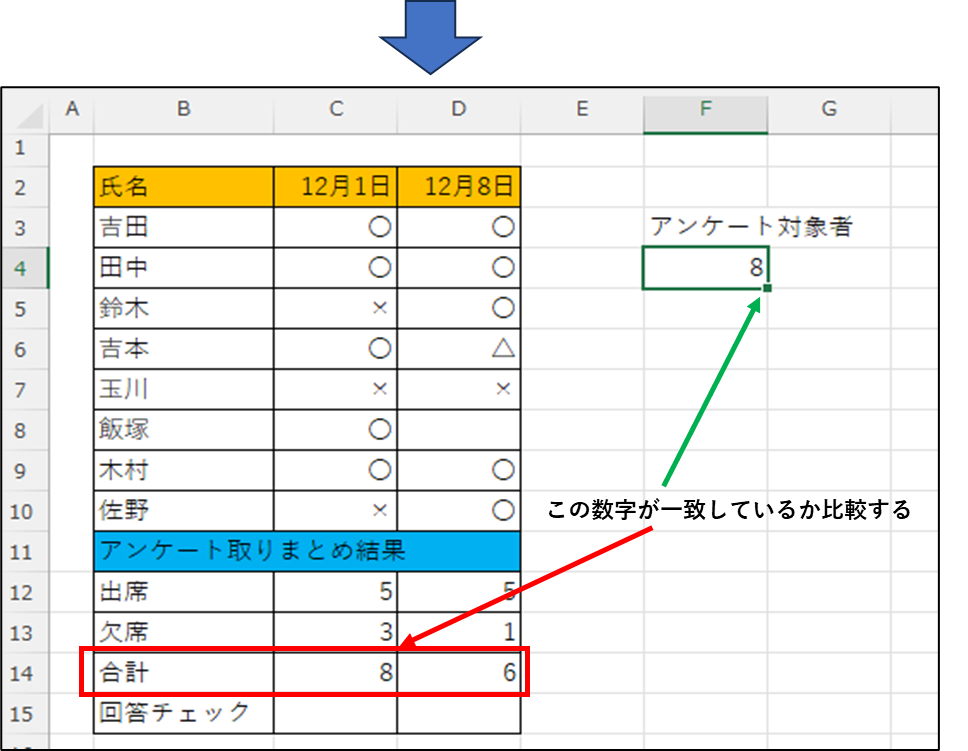Click the fill handle of the selected F4 cell
This screenshot has height=751, width=968.
(x=767, y=288)
